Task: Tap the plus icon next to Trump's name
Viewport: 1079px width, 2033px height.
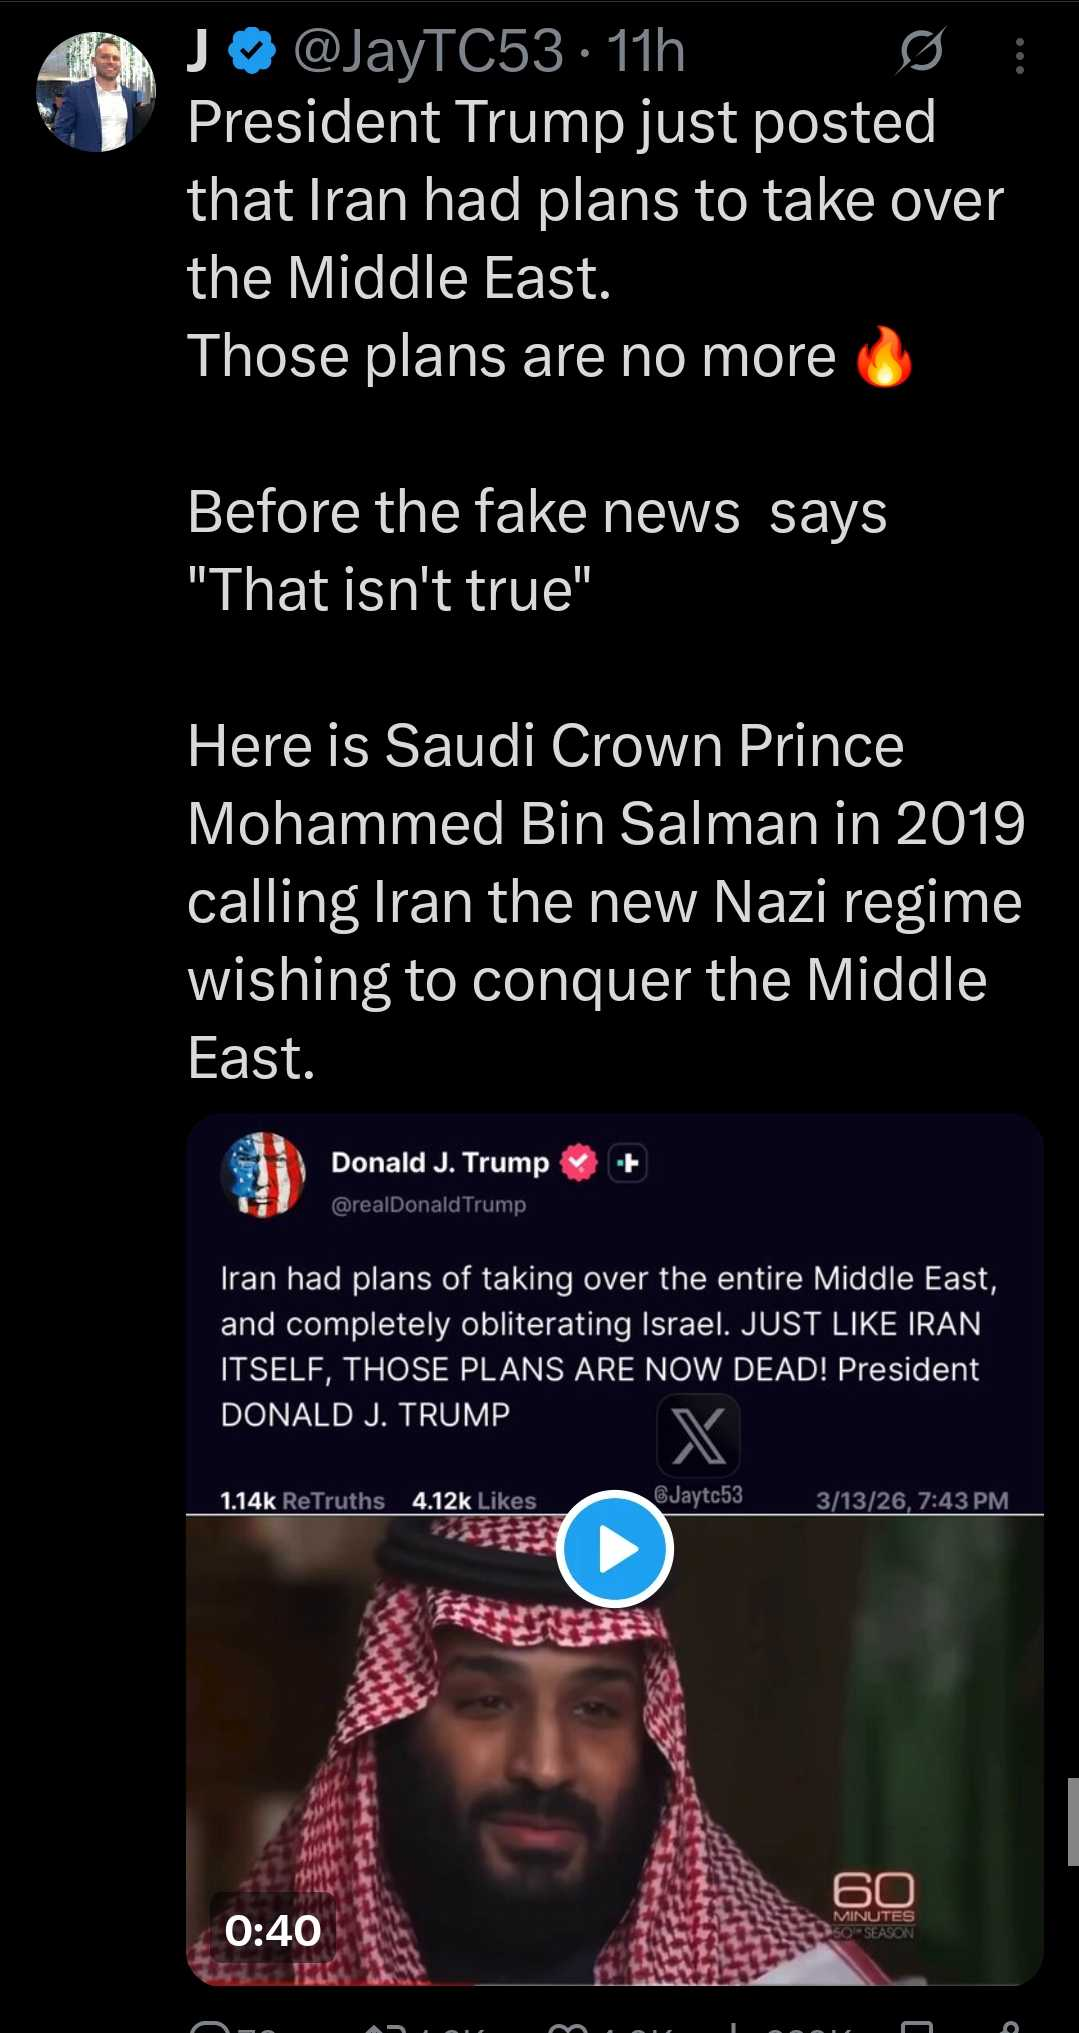Action: tap(628, 1163)
